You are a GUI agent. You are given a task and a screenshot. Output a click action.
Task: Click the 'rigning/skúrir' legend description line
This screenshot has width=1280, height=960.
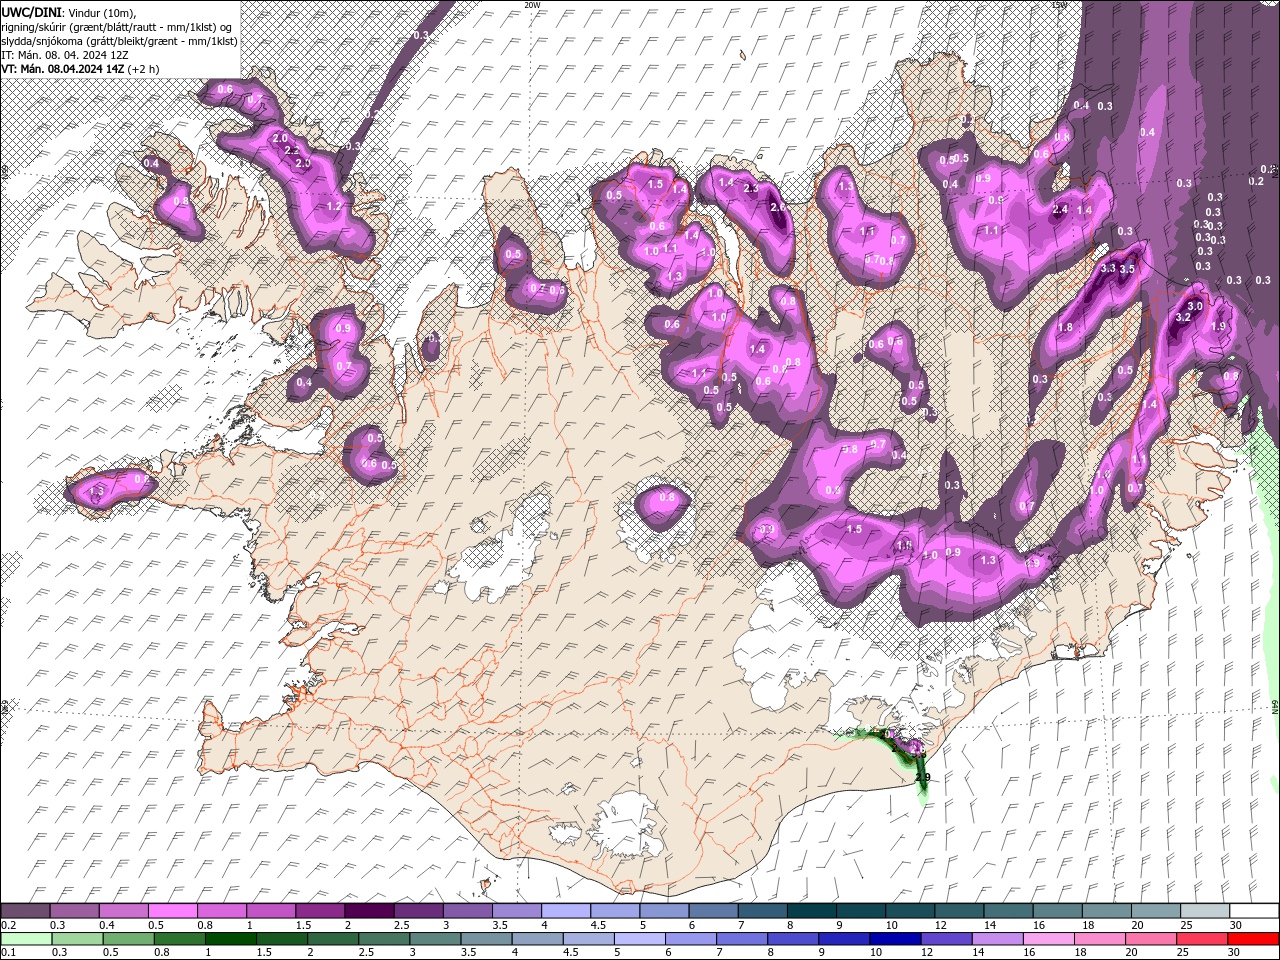116,26
